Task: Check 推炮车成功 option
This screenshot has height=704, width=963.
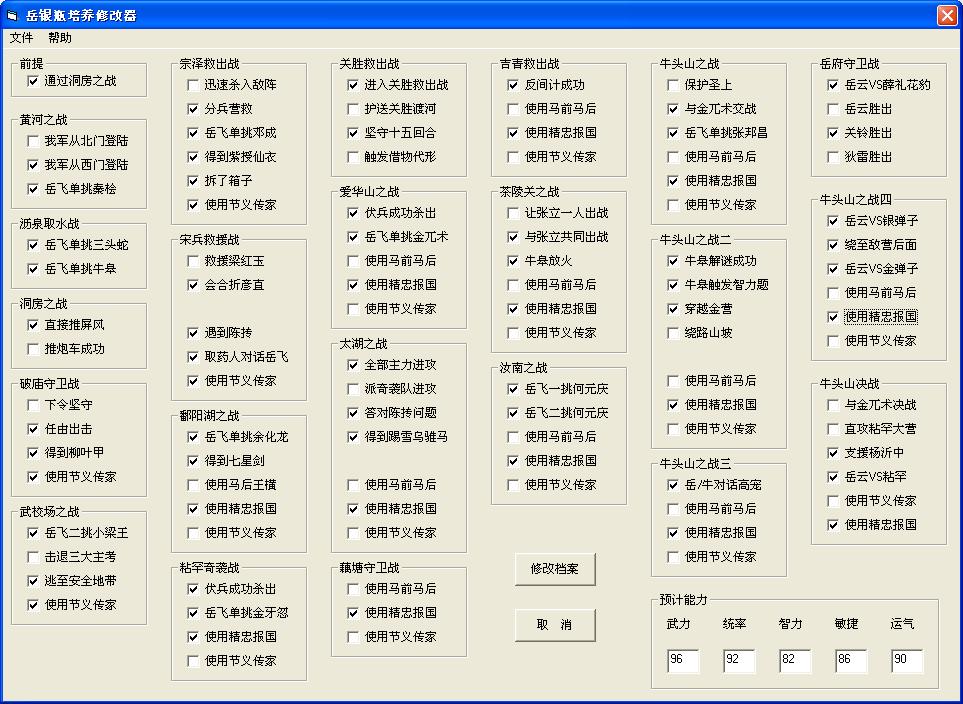Action: (33, 349)
